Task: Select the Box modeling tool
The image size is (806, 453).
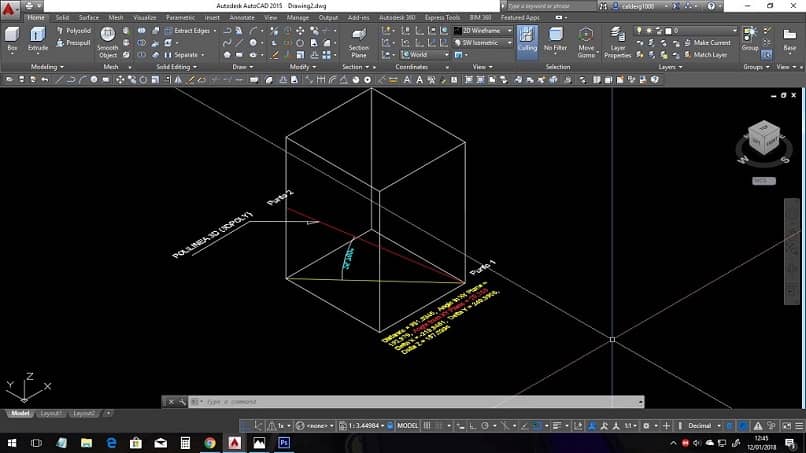Action: tap(12, 40)
